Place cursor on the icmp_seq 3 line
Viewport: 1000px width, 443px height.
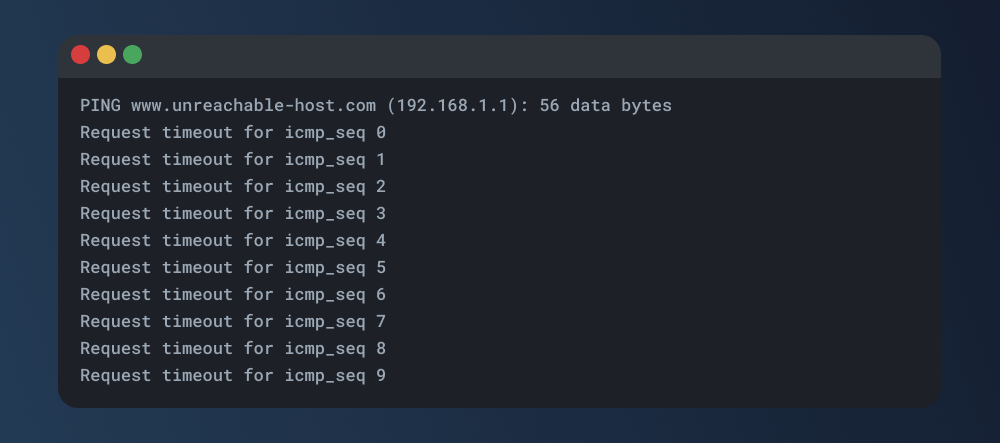point(232,213)
